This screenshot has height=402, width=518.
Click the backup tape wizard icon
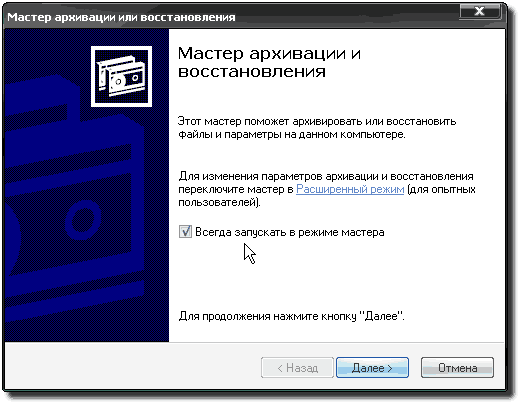121,76
